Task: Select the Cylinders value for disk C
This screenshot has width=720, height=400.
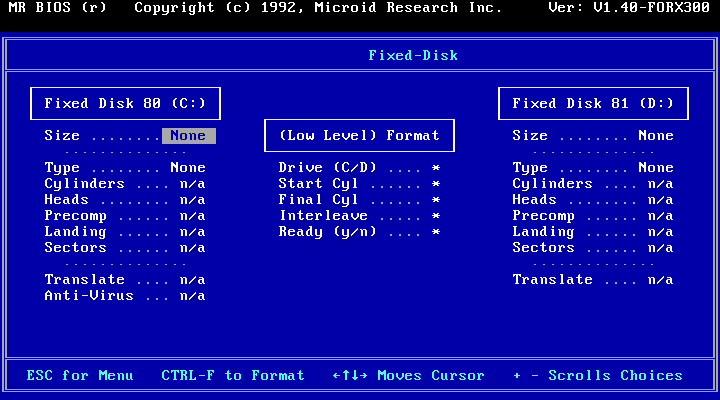Action: [192, 184]
